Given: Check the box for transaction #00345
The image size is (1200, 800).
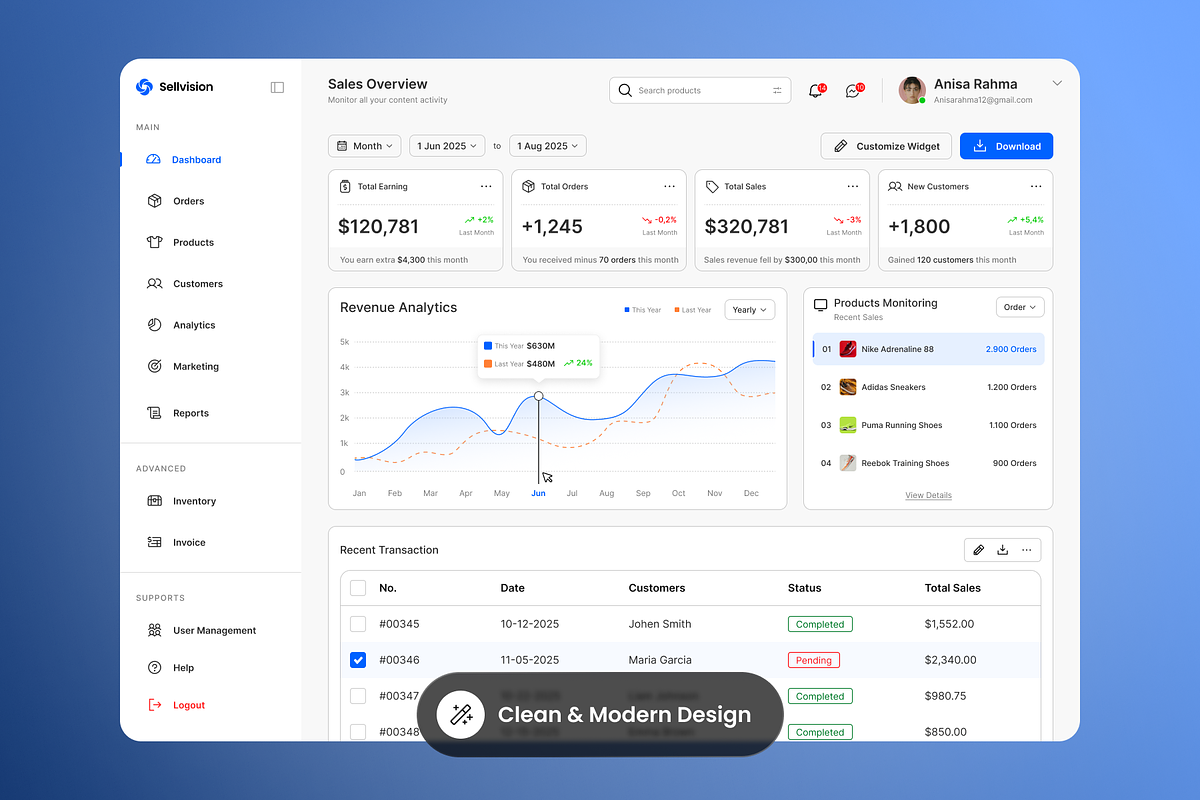Looking at the screenshot, I should click(x=358, y=624).
